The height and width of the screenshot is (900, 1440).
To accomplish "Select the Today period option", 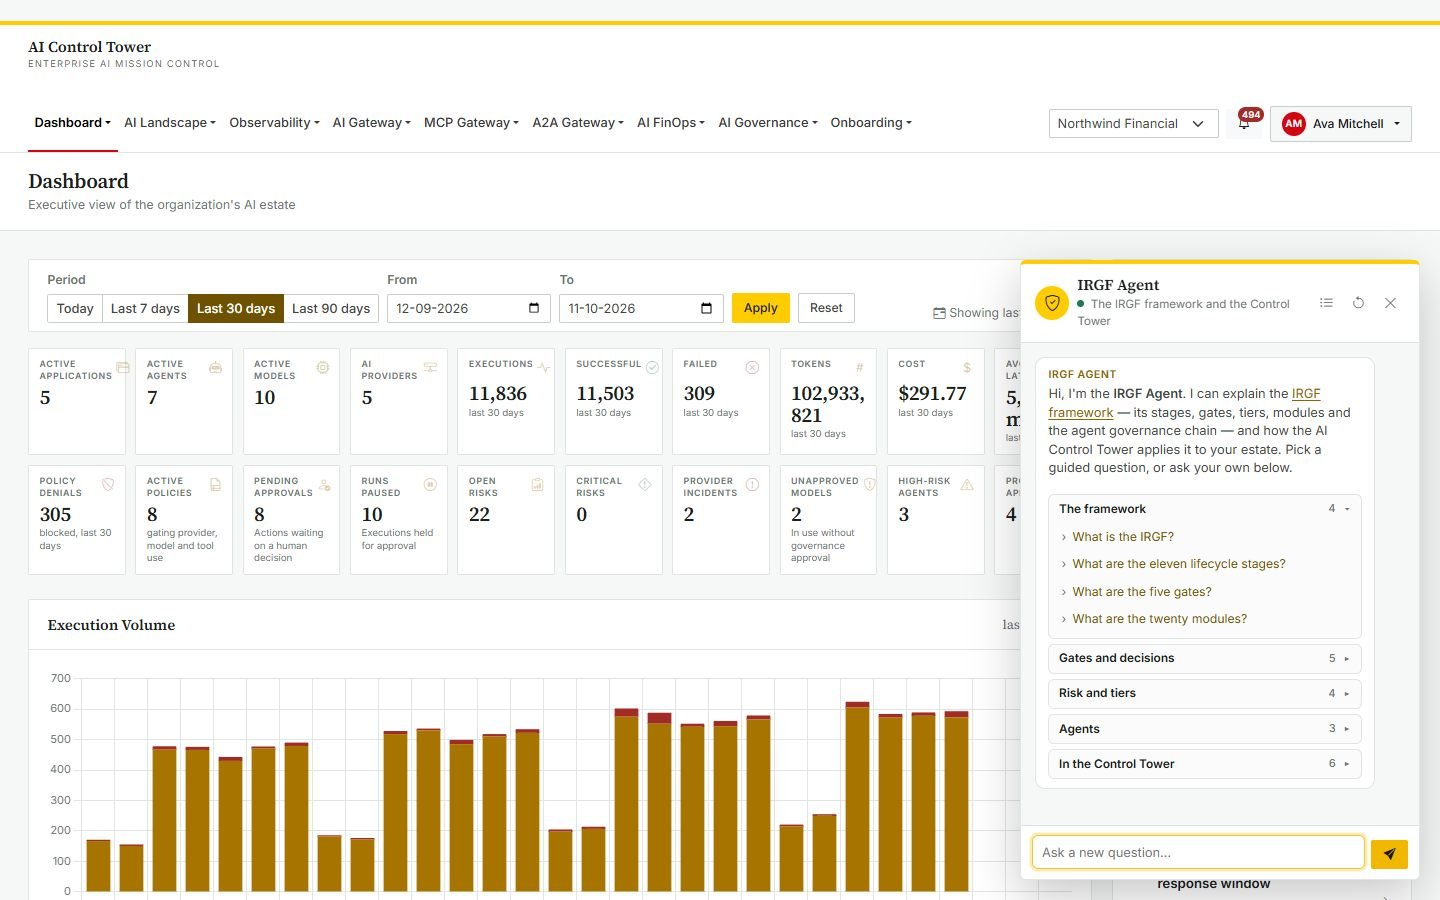I will pos(75,308).
